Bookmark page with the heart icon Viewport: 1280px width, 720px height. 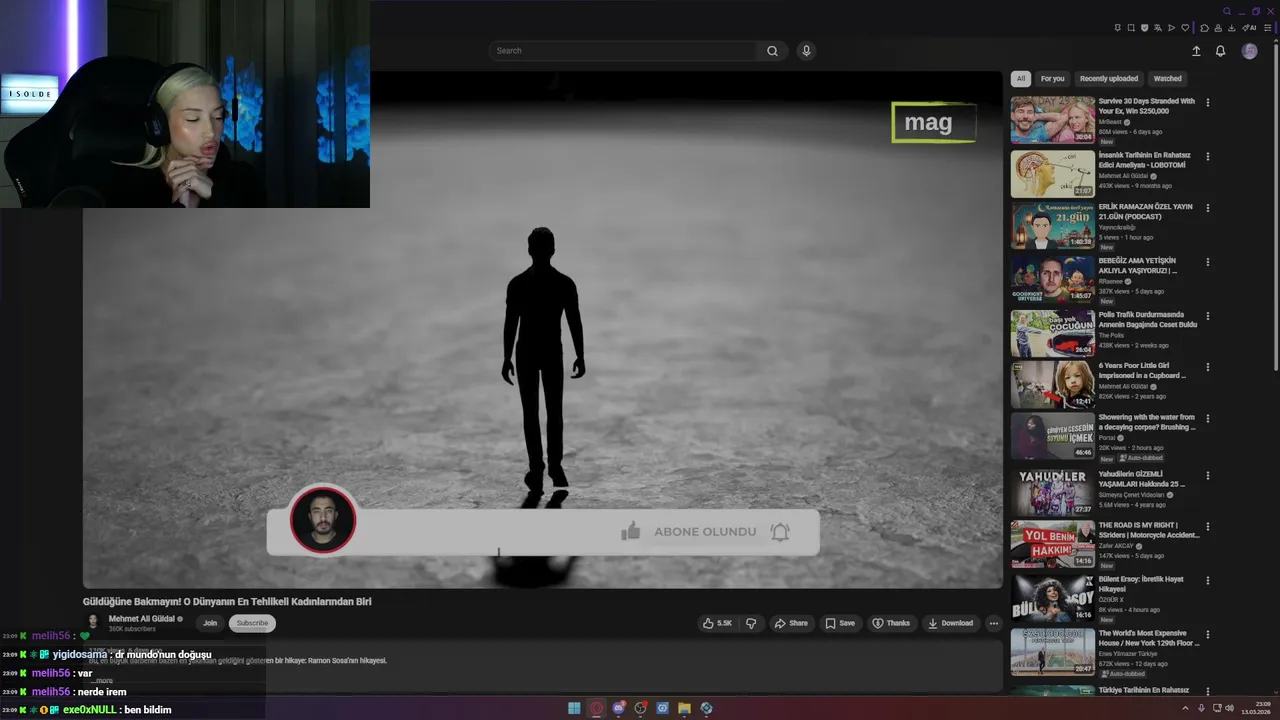coord(1185,28)
